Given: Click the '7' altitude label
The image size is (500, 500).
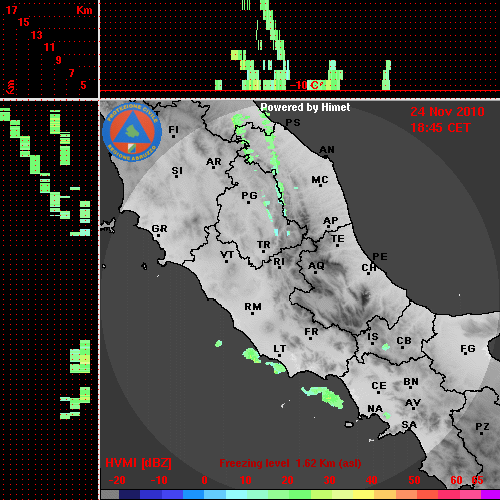Looking at the screenshot, I should 71,73.
